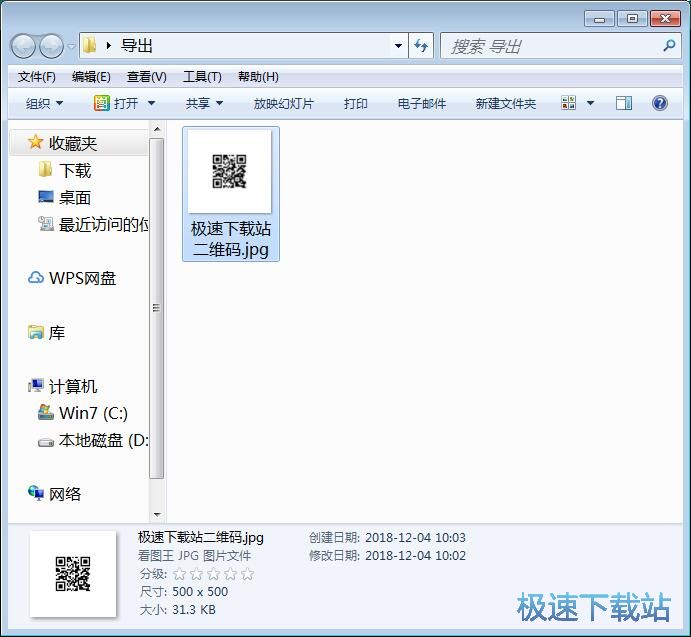Minimize the explorer window
Viewport: 691px width, 637px height.
599,19
